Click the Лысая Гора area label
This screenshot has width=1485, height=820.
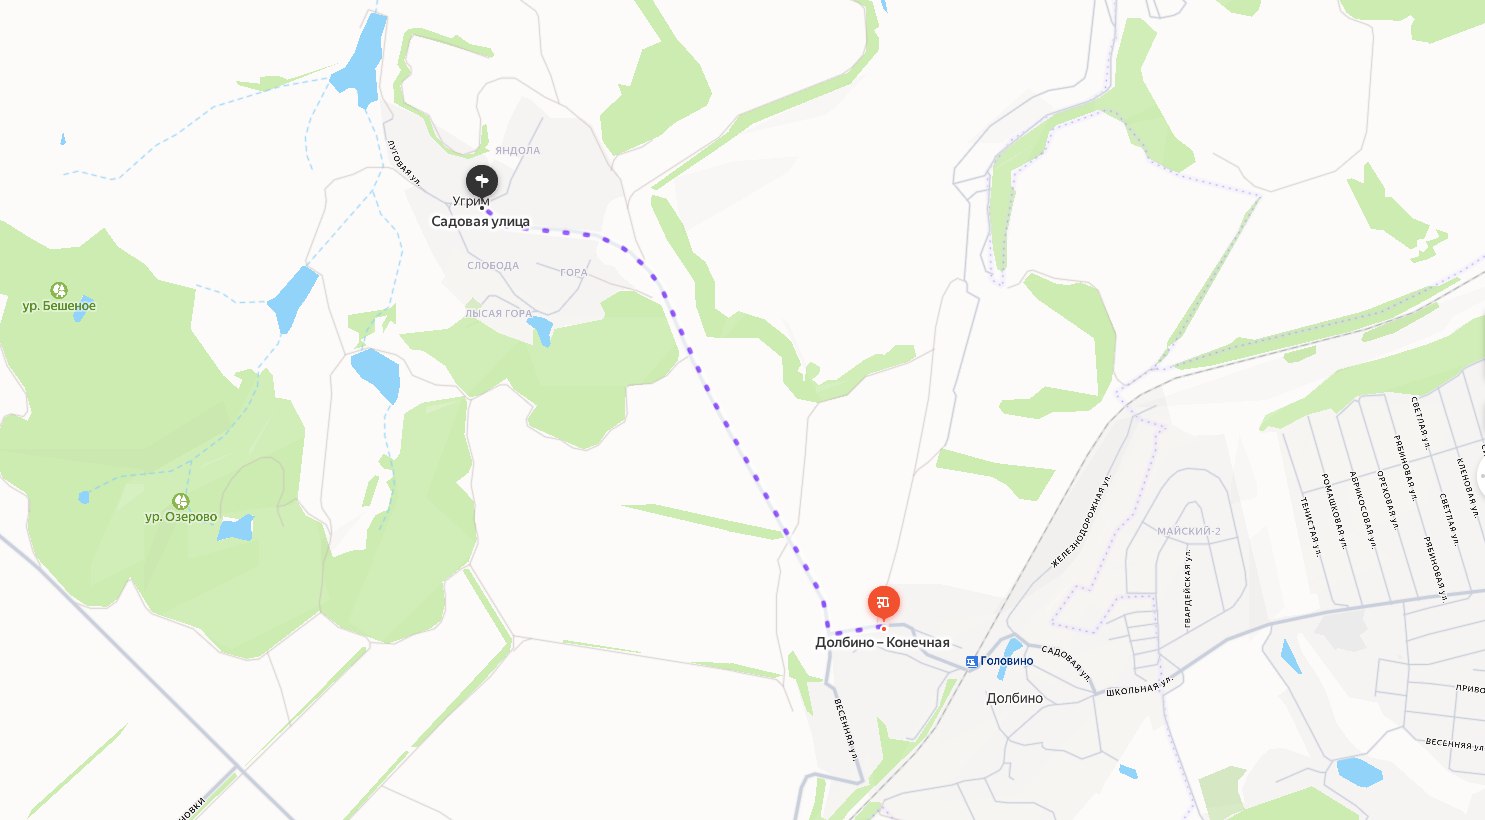point(499,313)
